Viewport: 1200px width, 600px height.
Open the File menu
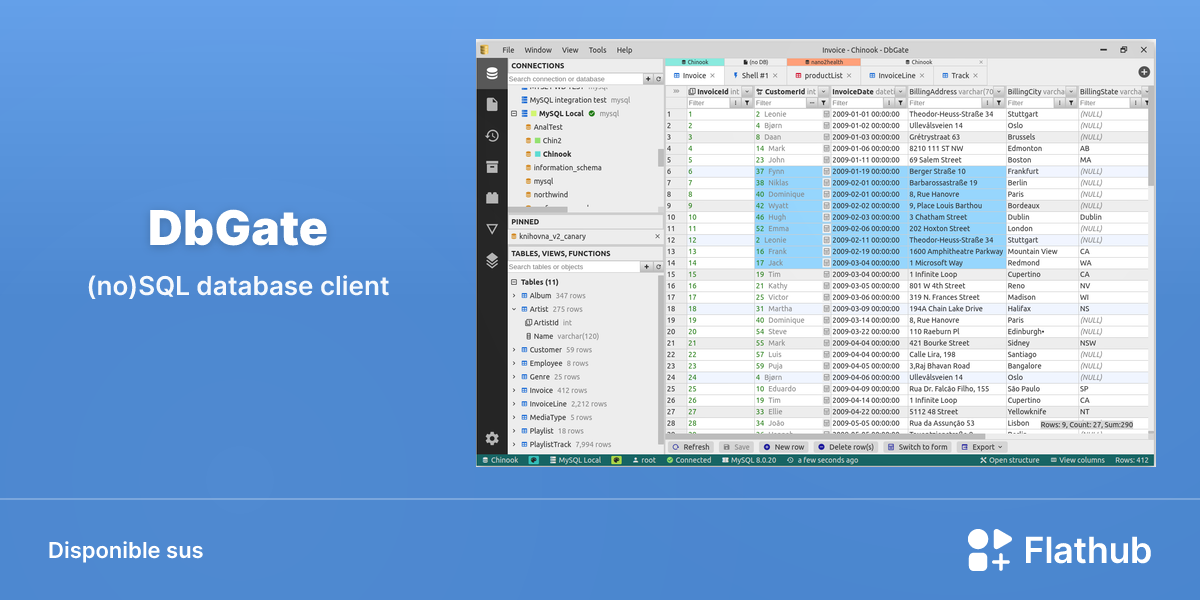pos(508,50)
